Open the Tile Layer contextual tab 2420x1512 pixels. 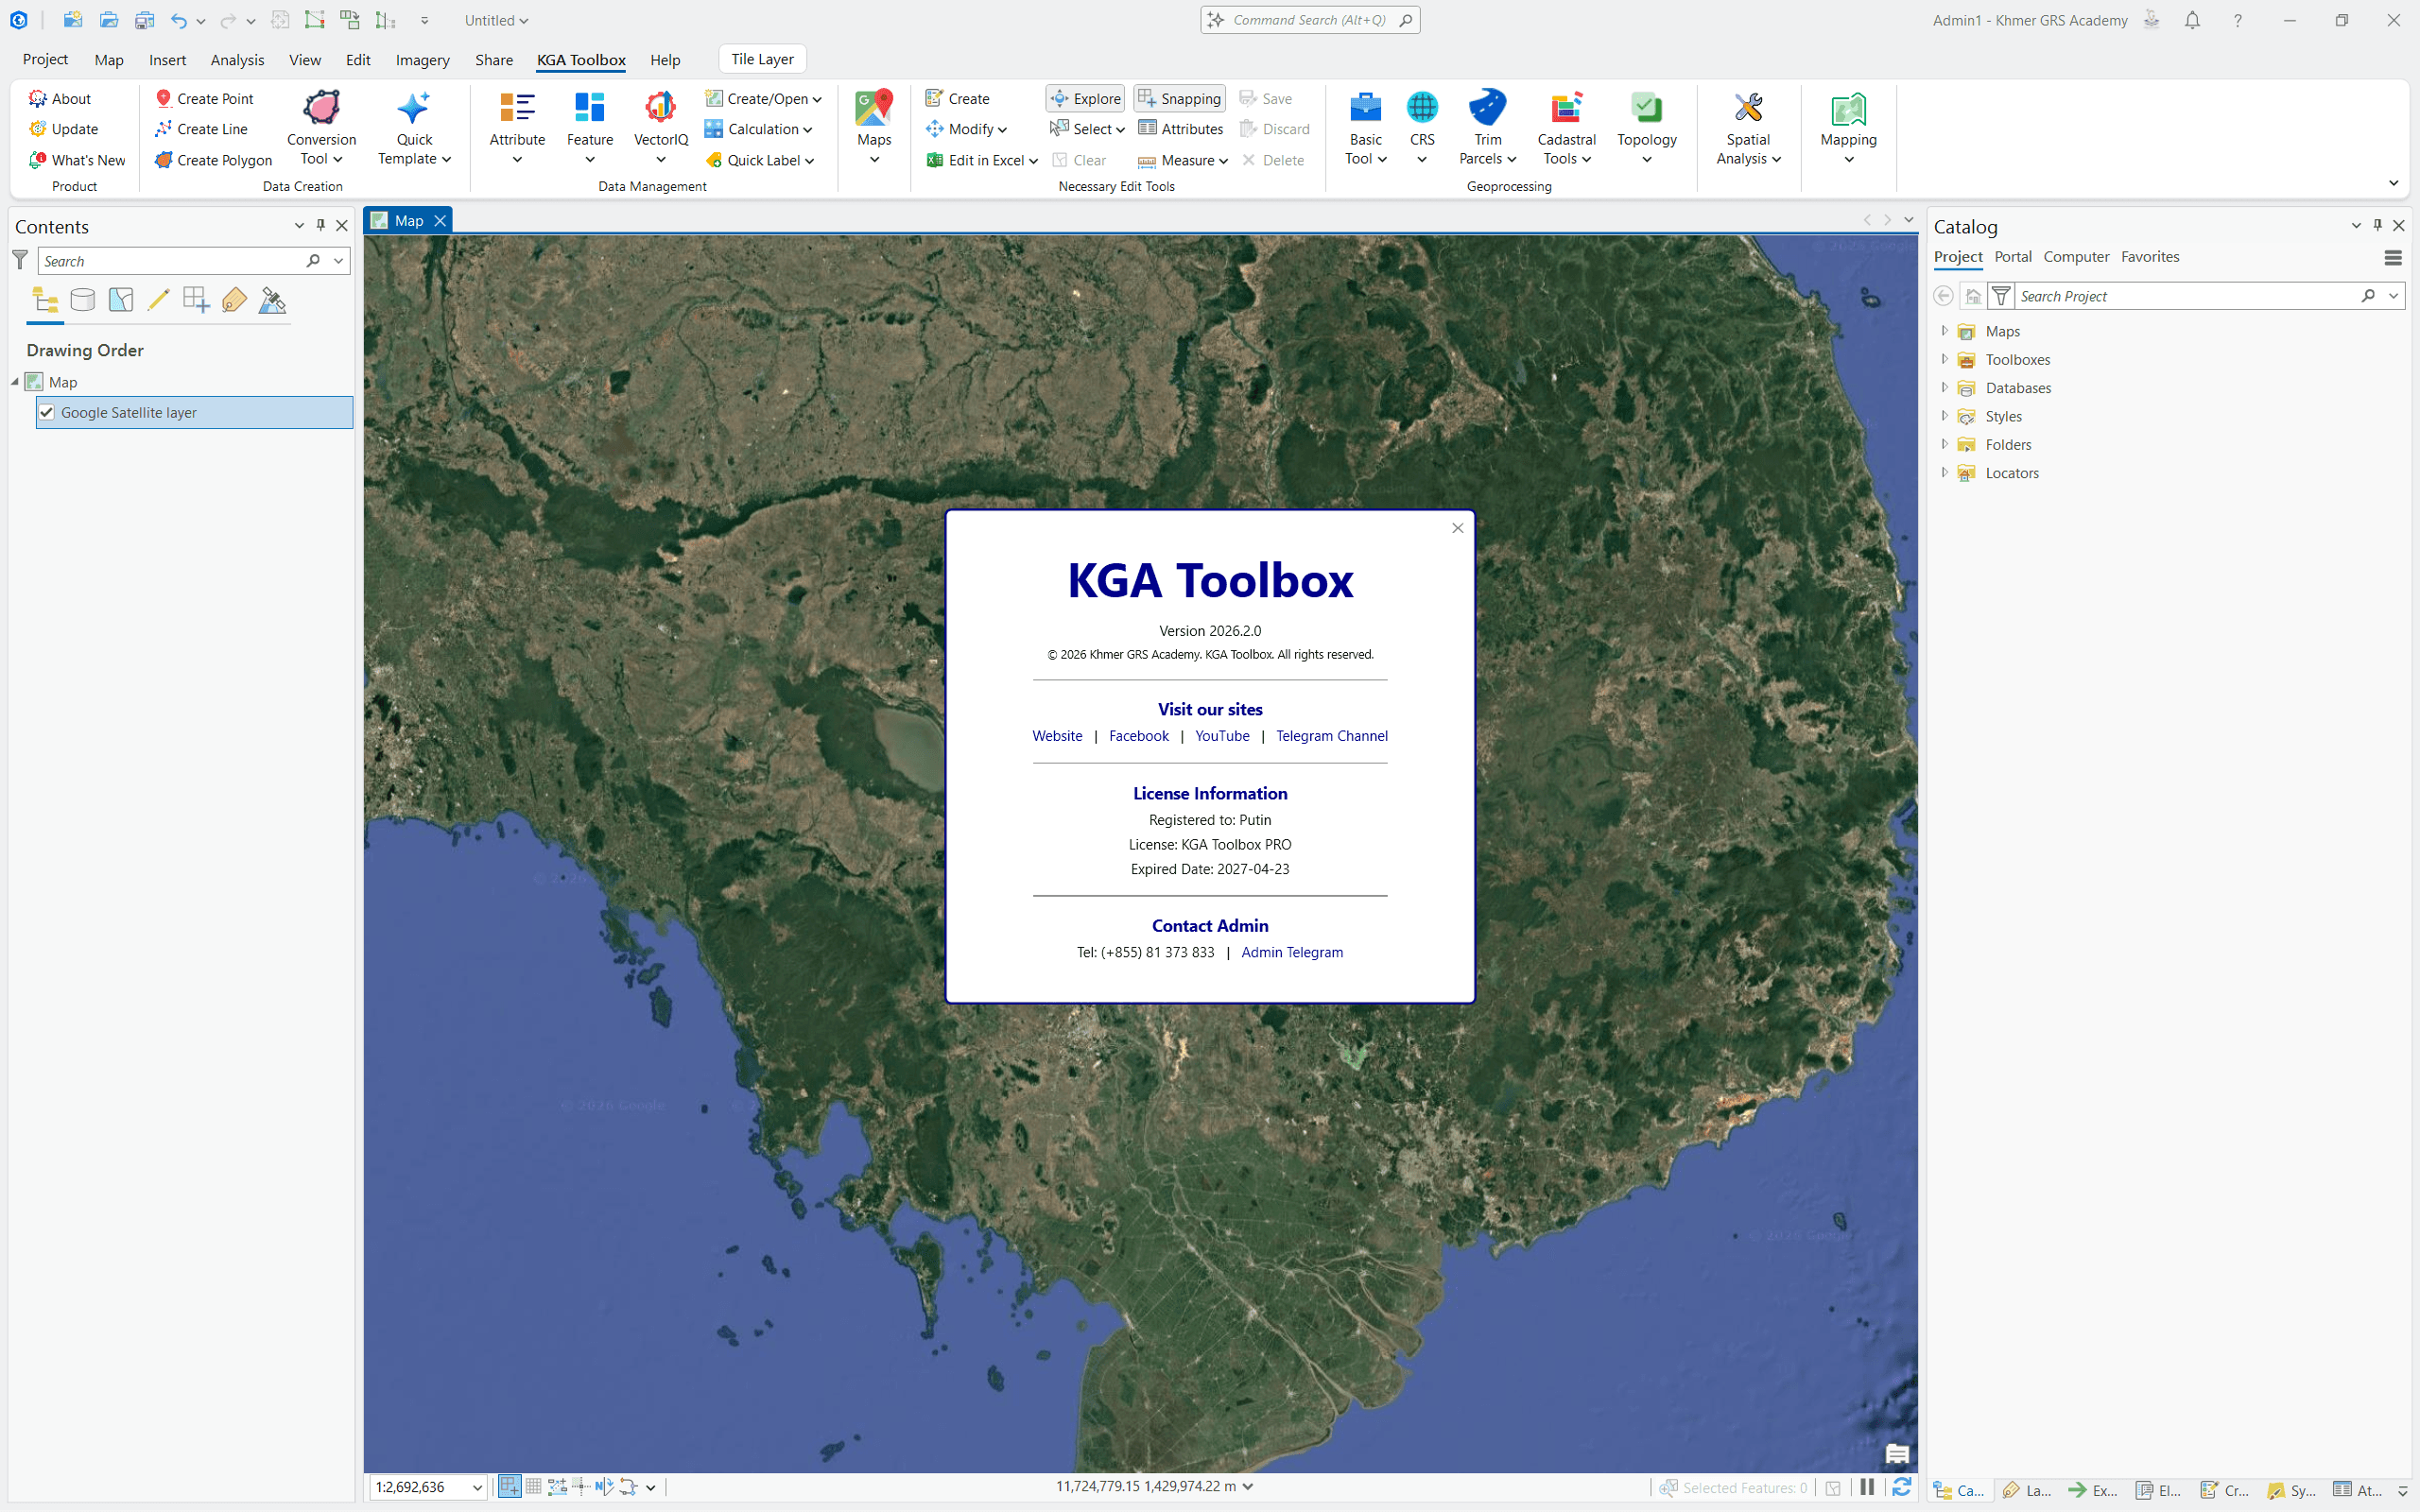pyautogui.click(x=762, y=59)
